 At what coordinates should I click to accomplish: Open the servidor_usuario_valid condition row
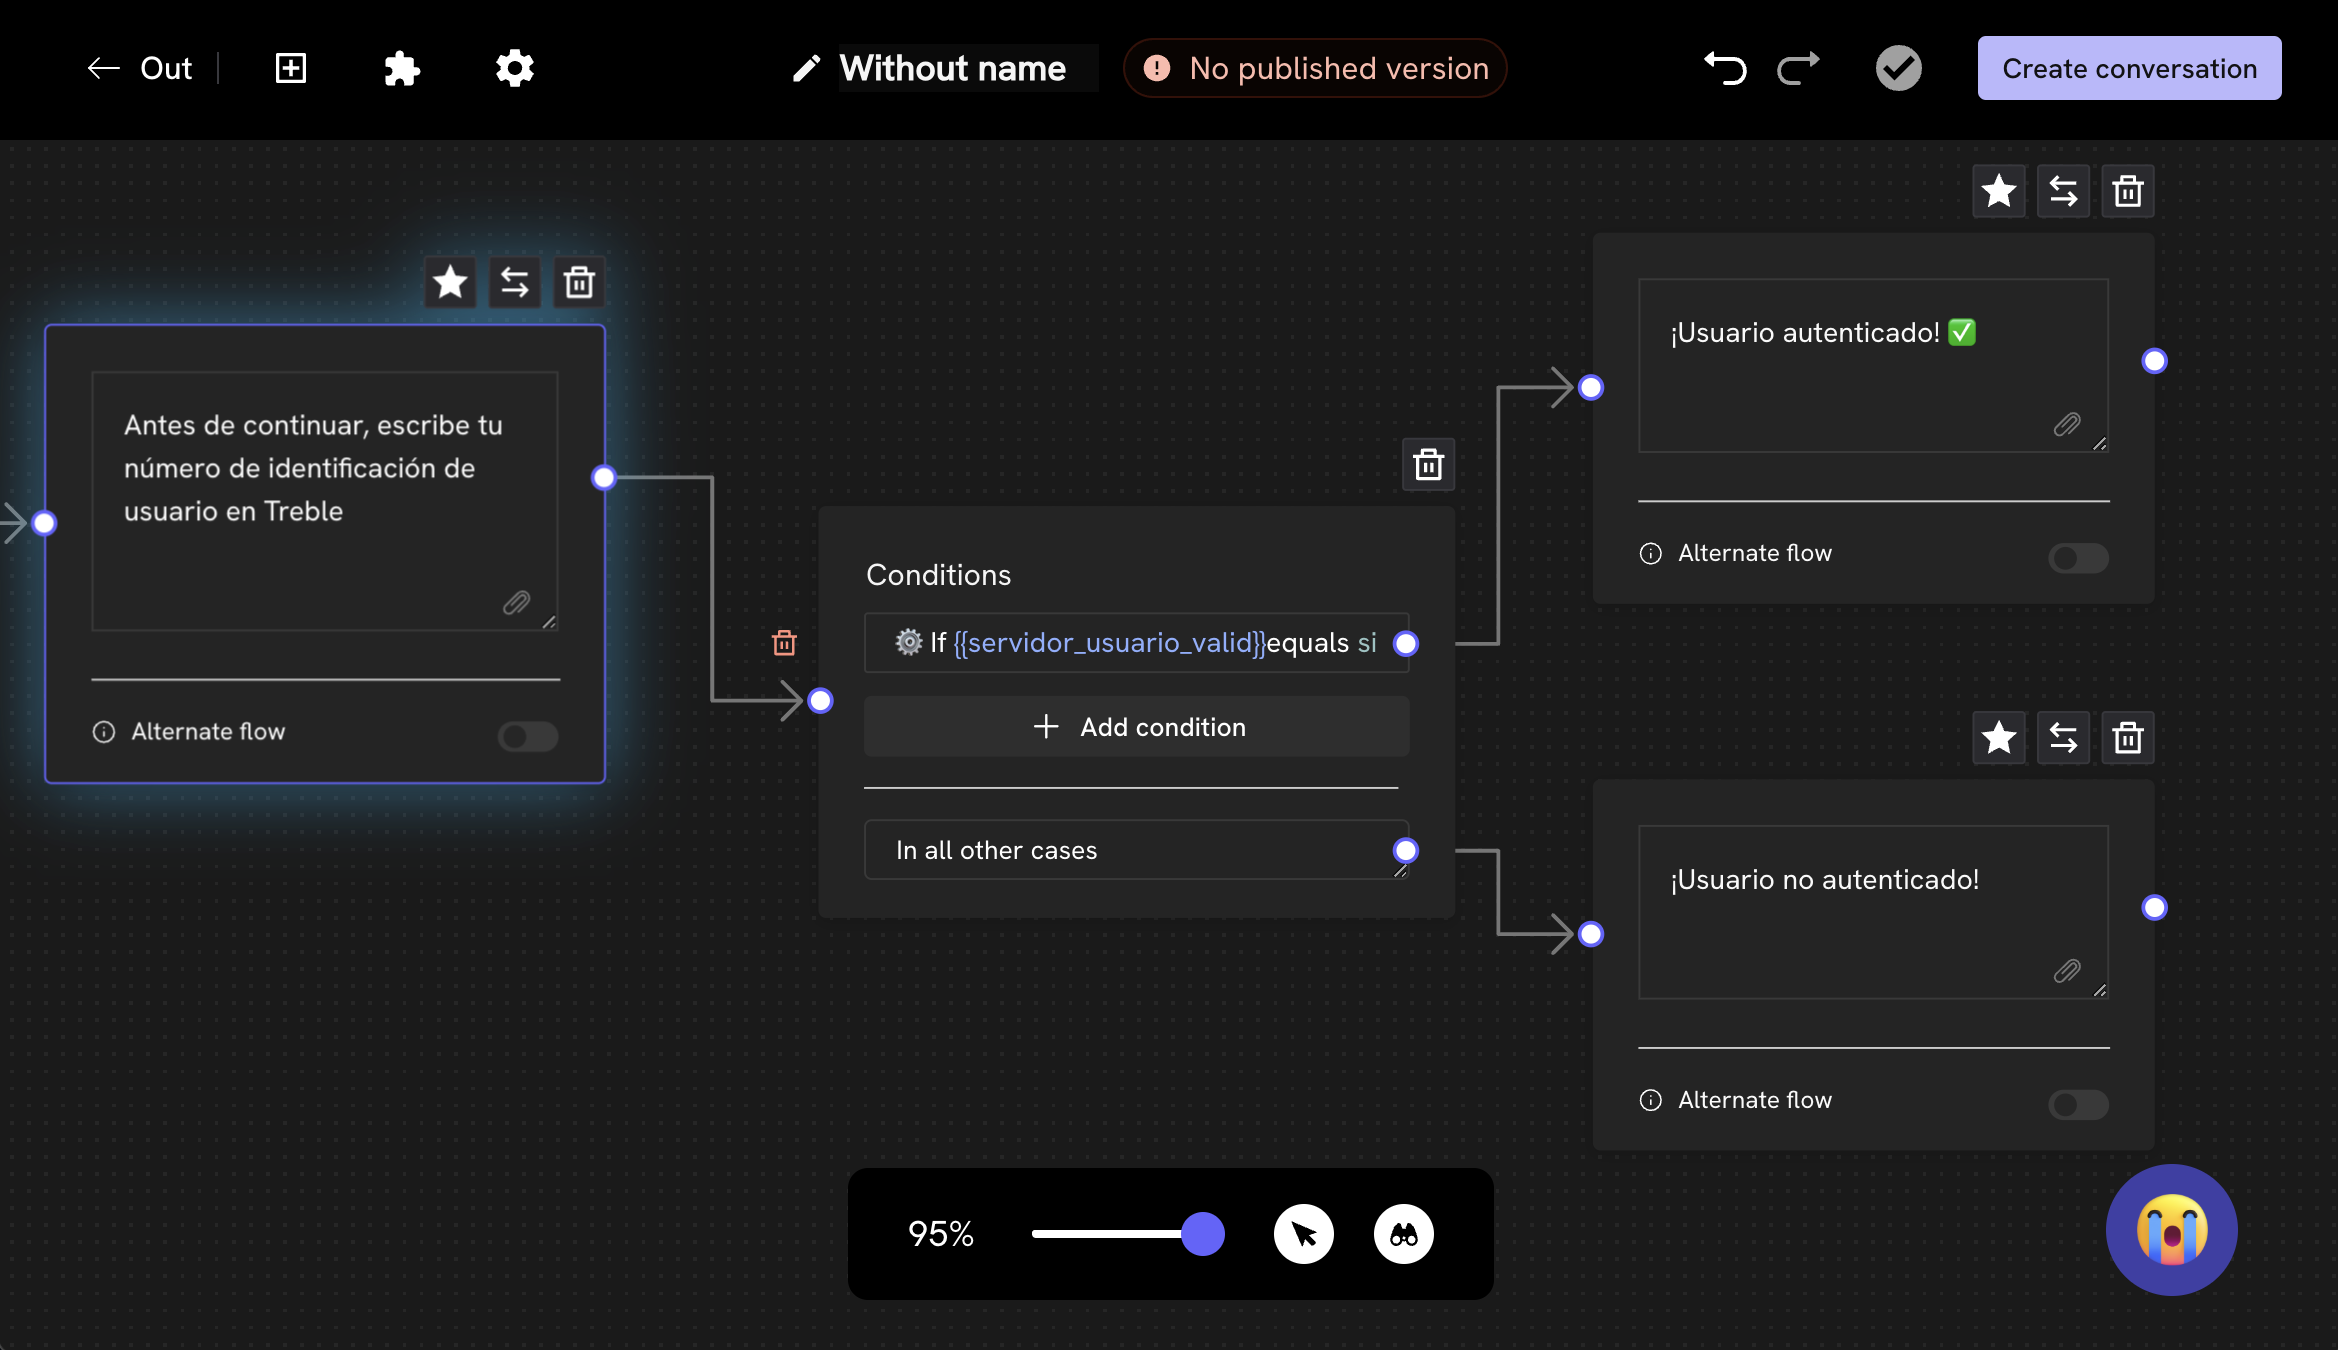[1136, 643]
